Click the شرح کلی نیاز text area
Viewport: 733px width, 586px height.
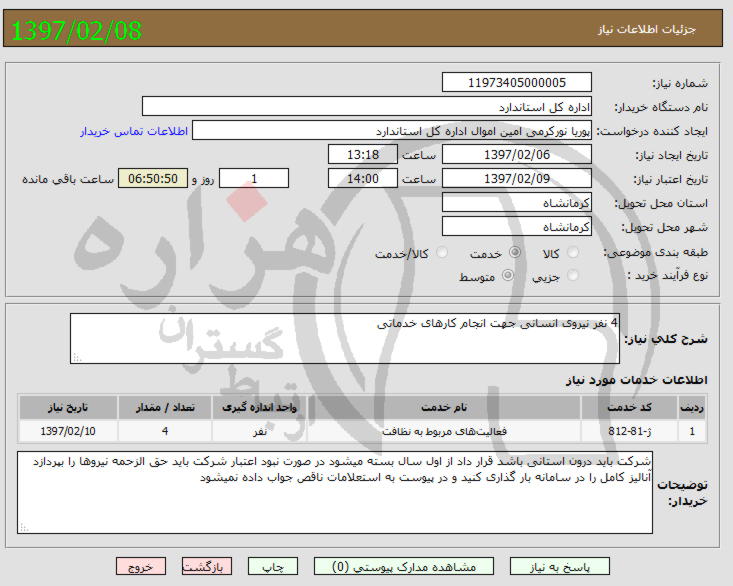[x=345, y=339]
